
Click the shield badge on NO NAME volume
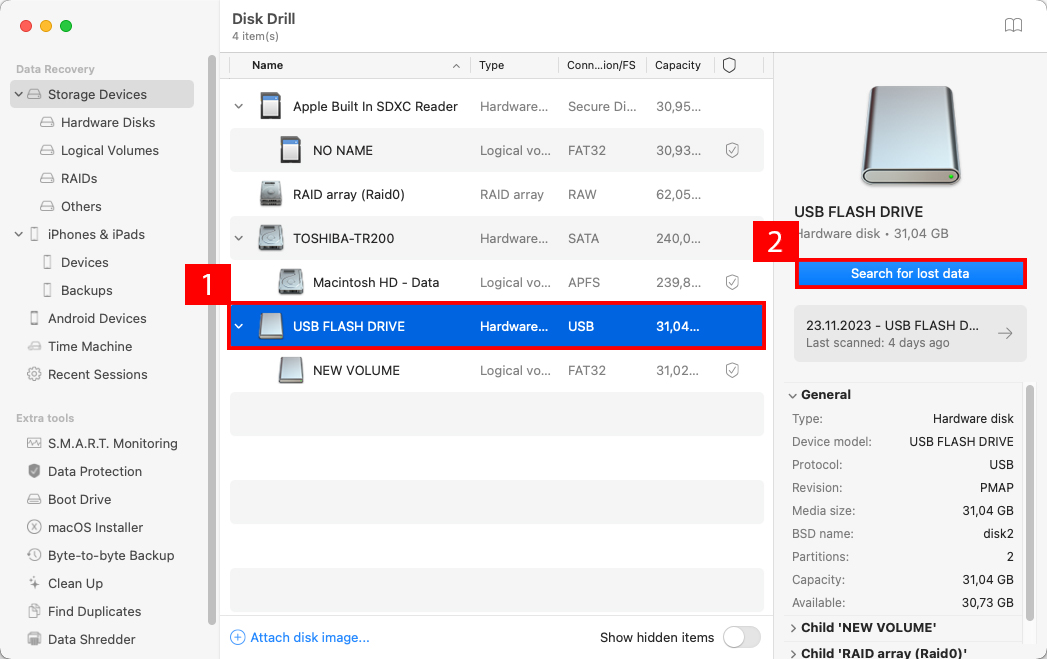732,150
